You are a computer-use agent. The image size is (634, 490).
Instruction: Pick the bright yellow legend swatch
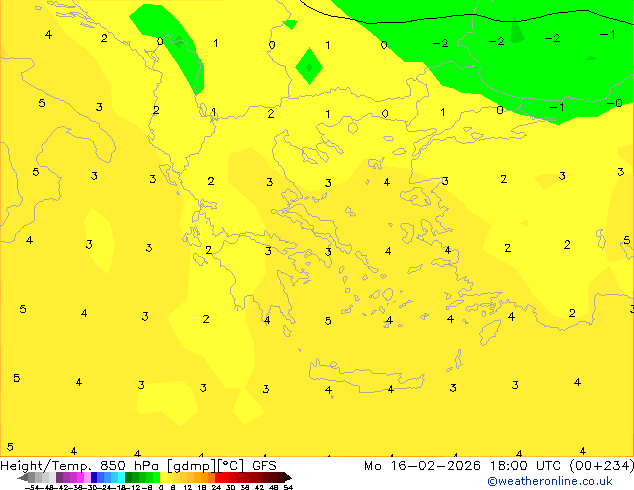click(163, 477)
